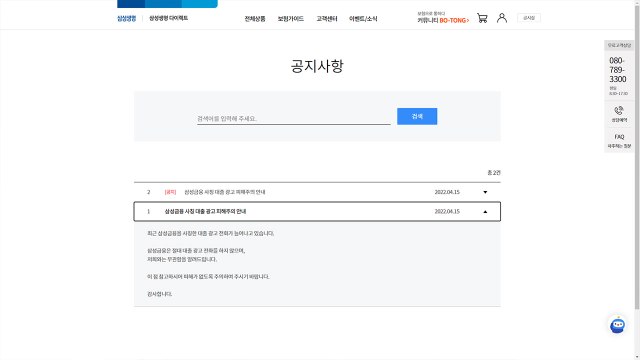Open the 이벤트/소식 menu

[x=363, y=19]
